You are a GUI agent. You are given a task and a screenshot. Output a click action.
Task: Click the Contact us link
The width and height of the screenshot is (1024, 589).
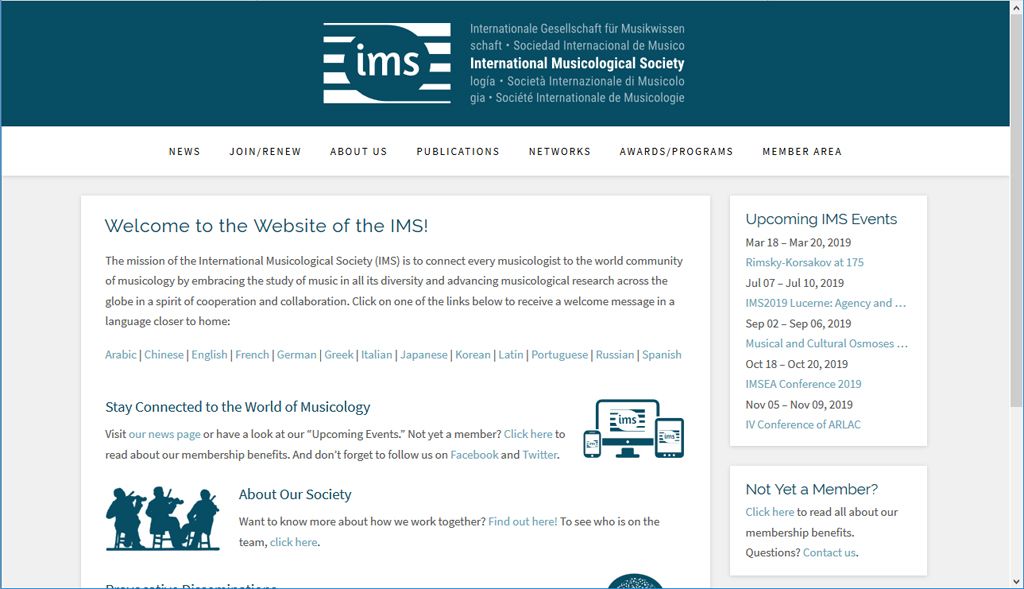pos(829,553)
